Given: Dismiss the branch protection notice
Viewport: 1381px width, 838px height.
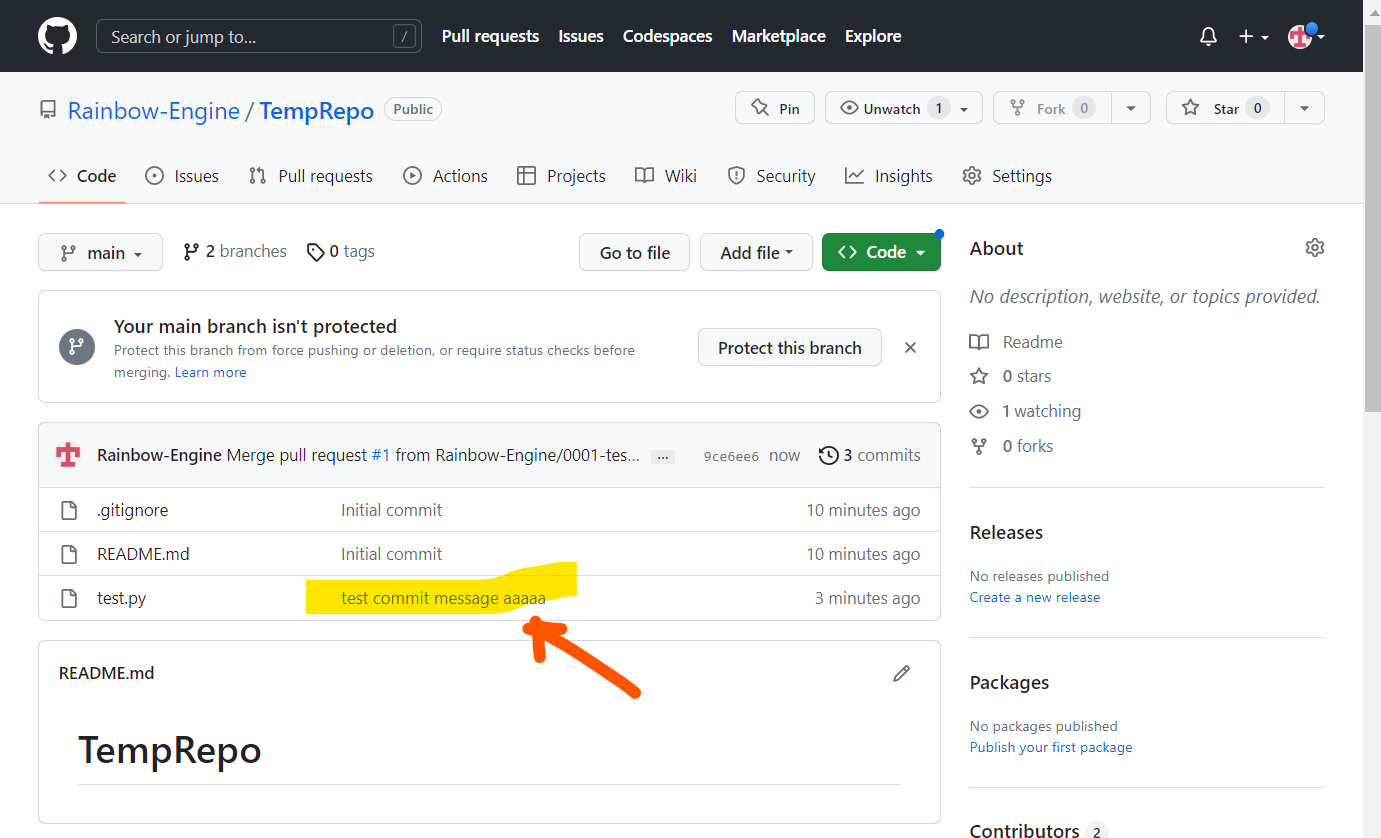Looking at the screenshot, I should click(910, 348).
